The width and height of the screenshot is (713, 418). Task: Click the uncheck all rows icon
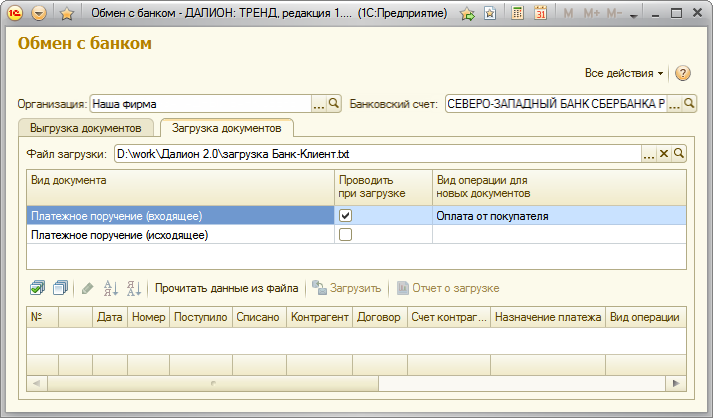(x=60, y=288)
